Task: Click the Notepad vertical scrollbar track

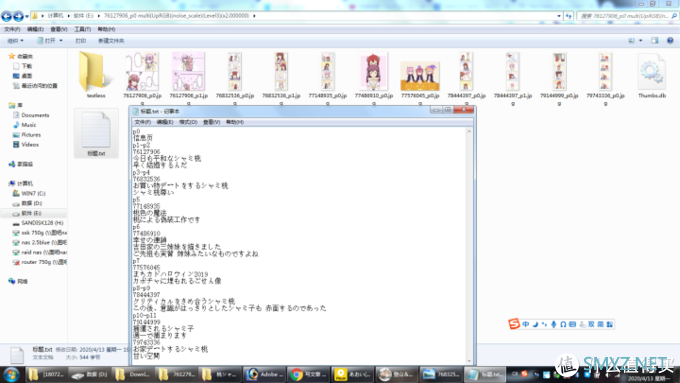Action: click(x=469, y=246)
